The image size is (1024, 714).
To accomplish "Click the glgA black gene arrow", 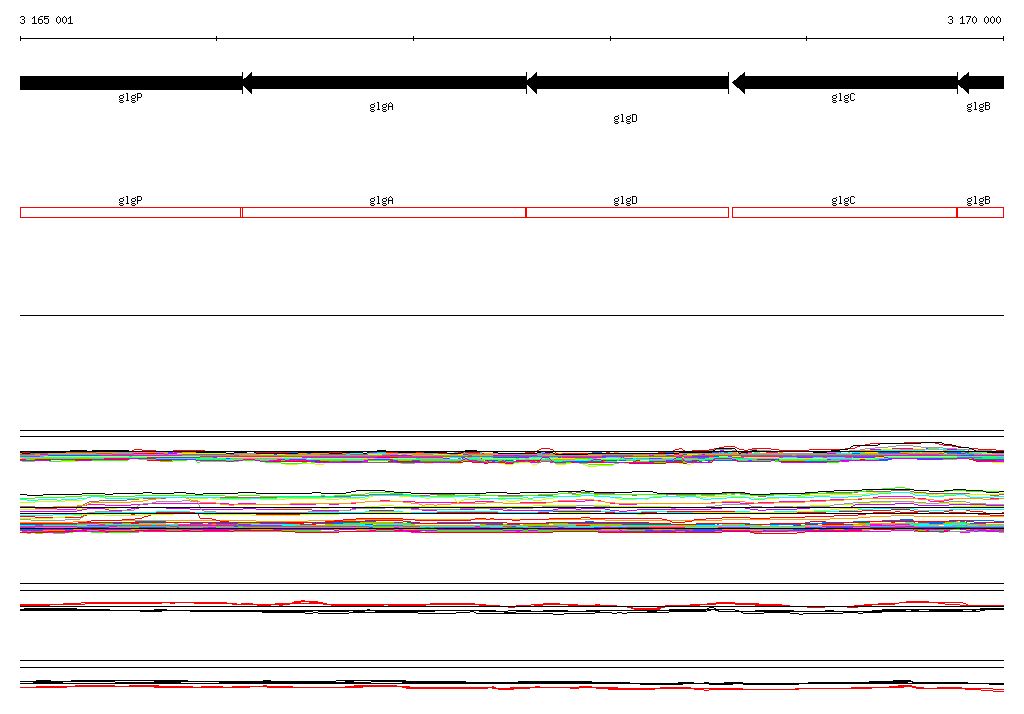I will click(x=384, y=83).
